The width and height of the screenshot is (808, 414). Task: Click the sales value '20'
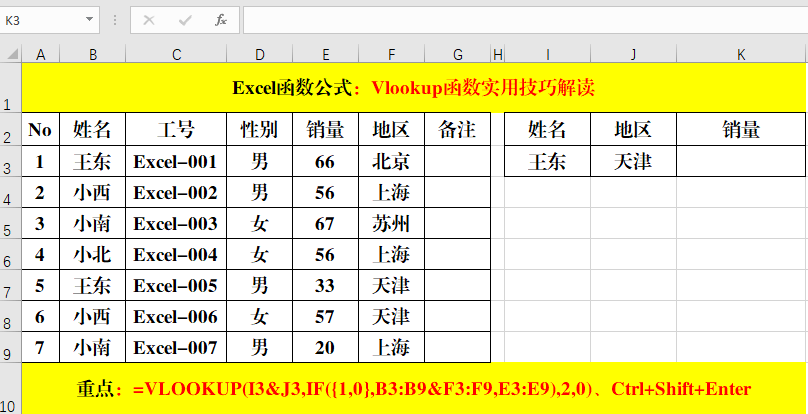(x=326, y=347)
